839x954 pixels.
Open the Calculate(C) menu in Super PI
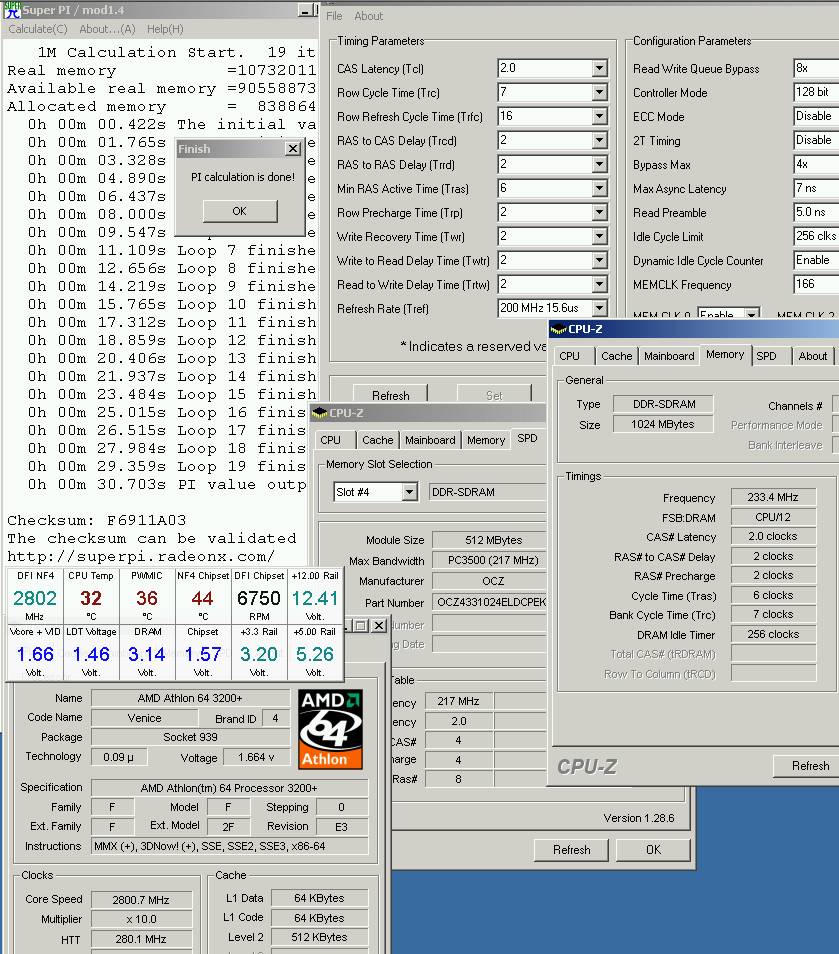pos(38,29)
